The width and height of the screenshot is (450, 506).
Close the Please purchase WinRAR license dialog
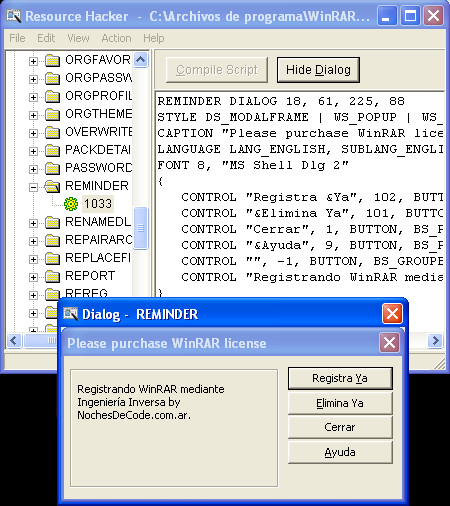[x=389, y=343]
